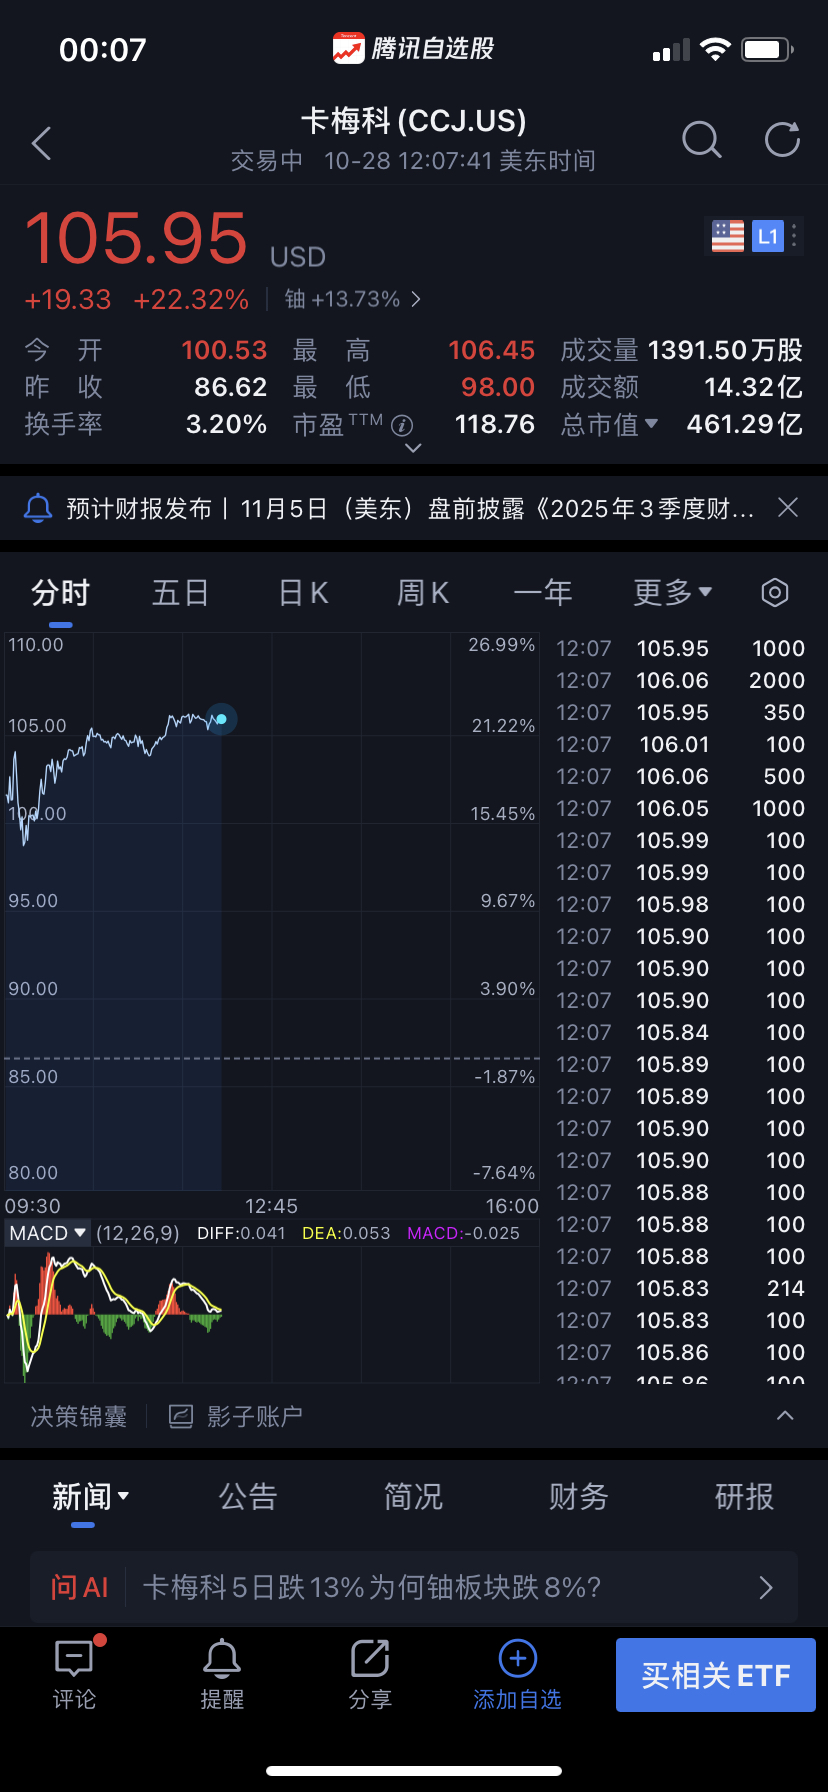Open the 问AI suggested question
The image size is (828, 1792).
tap(414, 1587)
